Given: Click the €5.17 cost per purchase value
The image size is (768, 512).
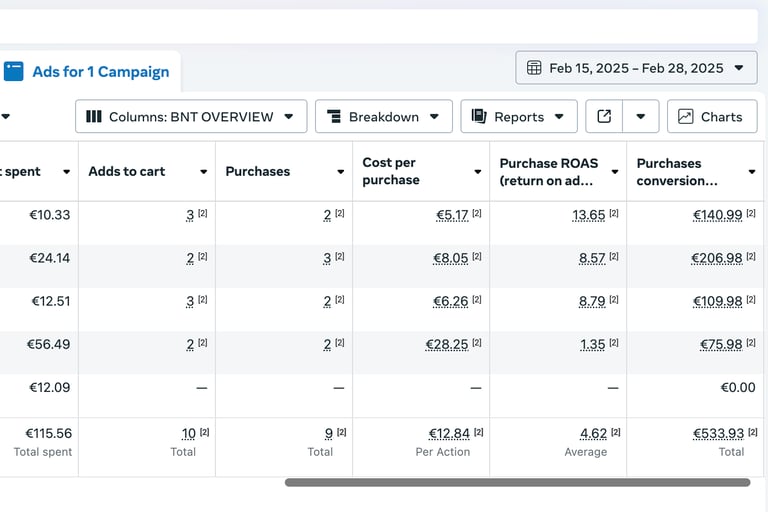Looking at the screenshot, I should [452, 215].
